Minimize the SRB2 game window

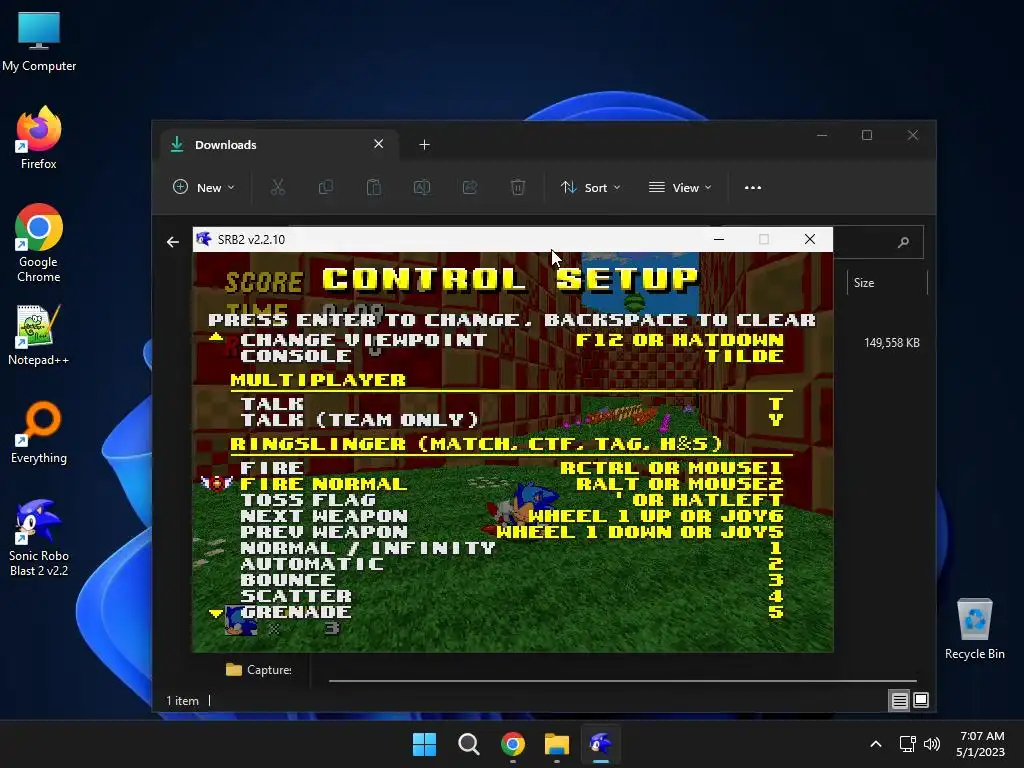[719, 239]
